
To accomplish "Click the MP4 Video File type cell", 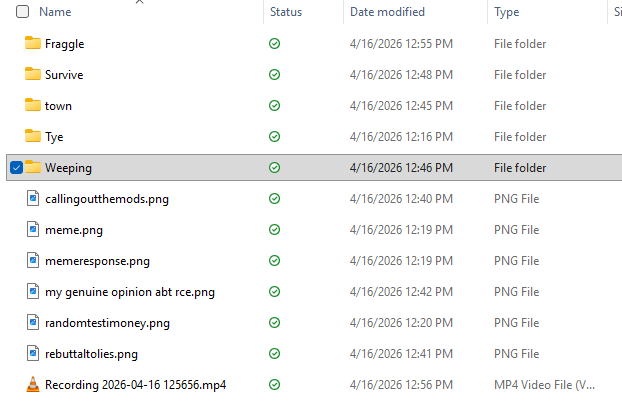I will click(544, 385).
